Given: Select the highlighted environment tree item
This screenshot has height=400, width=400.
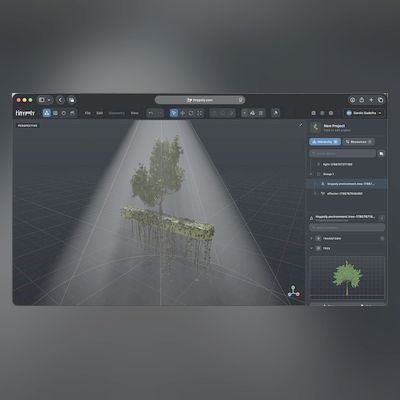Looking at the screenshot, I should tap(347, 184).
